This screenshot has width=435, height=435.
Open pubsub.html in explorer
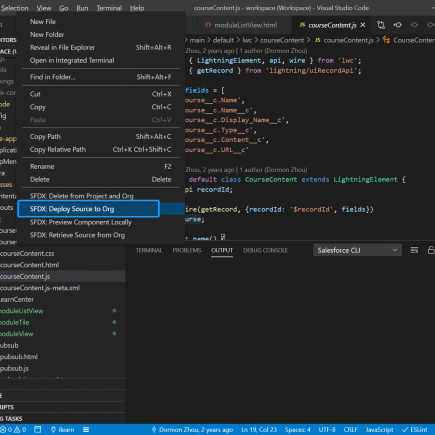point(62,357)
